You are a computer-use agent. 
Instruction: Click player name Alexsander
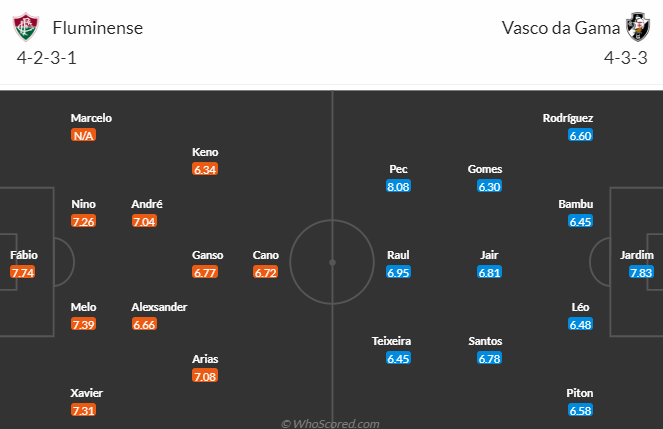click(159, 307)
